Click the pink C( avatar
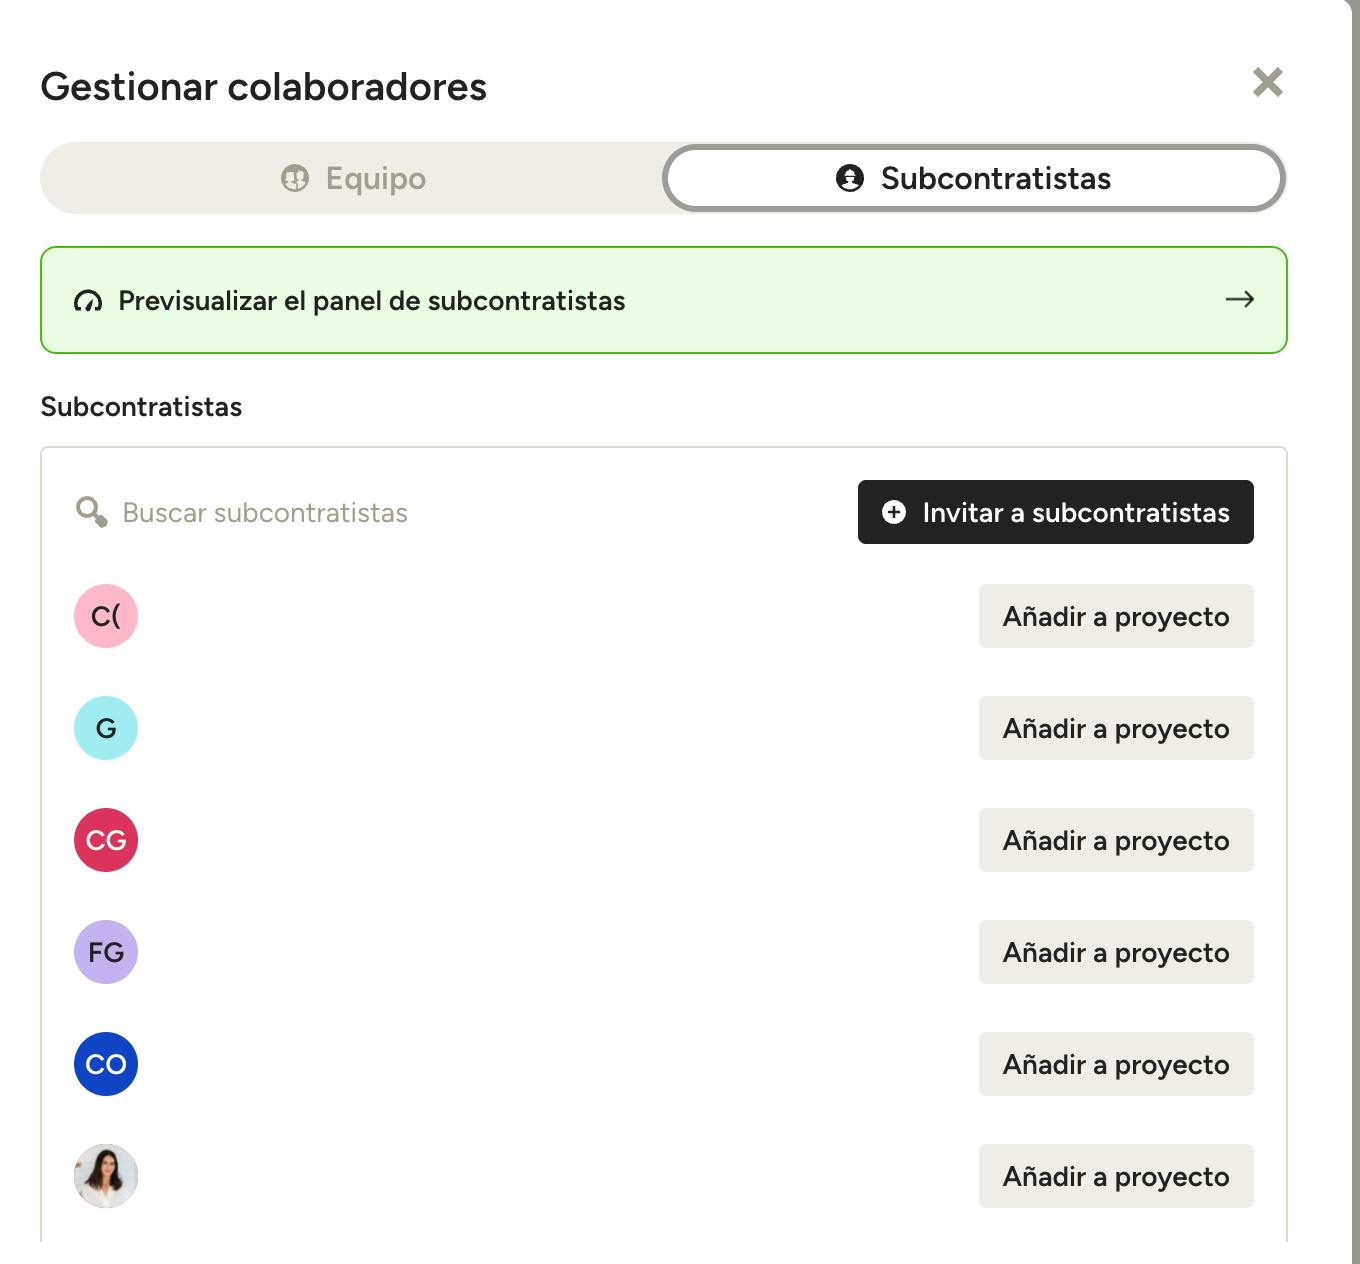The height and width of the screenshot is (1264, 1360). click(106, 616)
